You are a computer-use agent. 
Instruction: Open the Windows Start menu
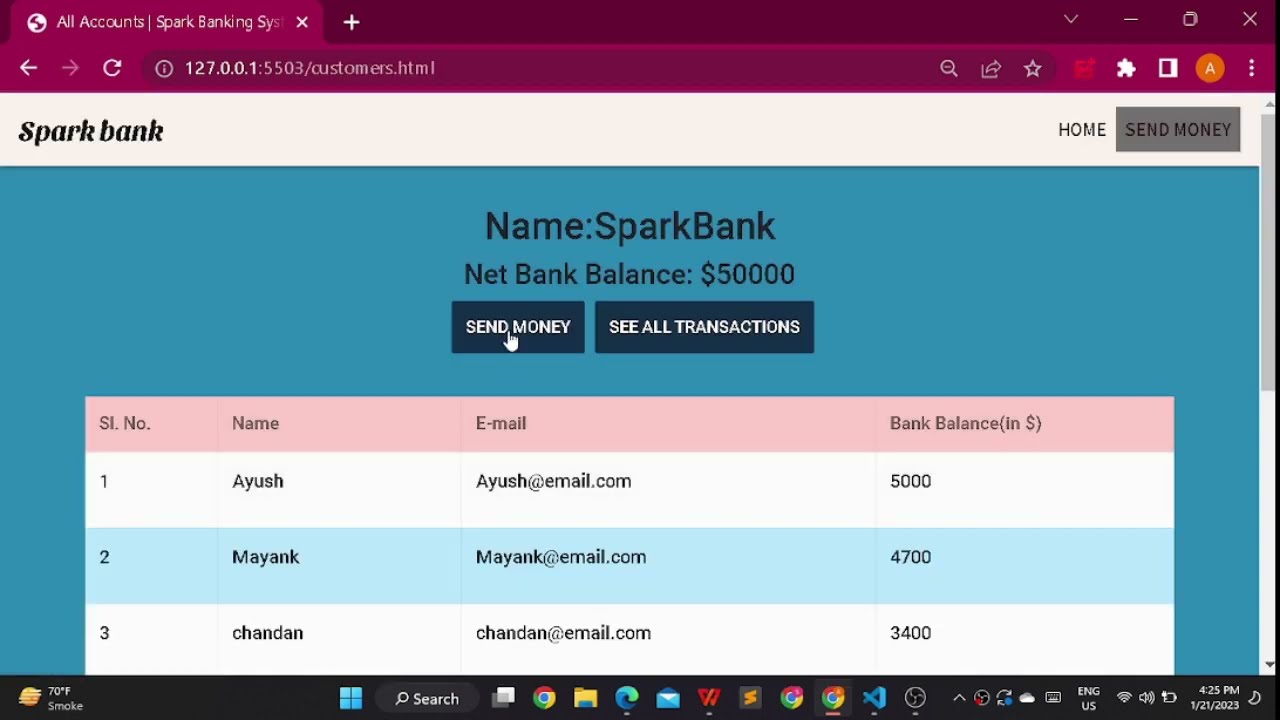351,698
